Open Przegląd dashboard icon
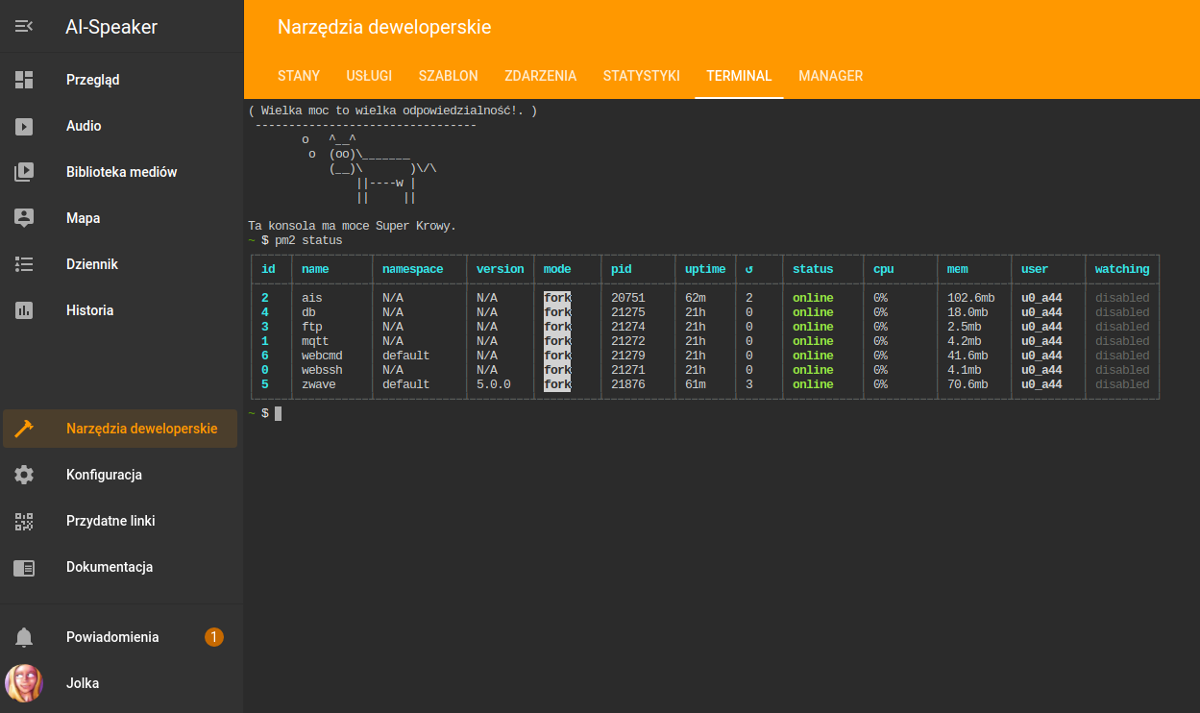Screen dimensions: 1200x713 tap(24, 80)
